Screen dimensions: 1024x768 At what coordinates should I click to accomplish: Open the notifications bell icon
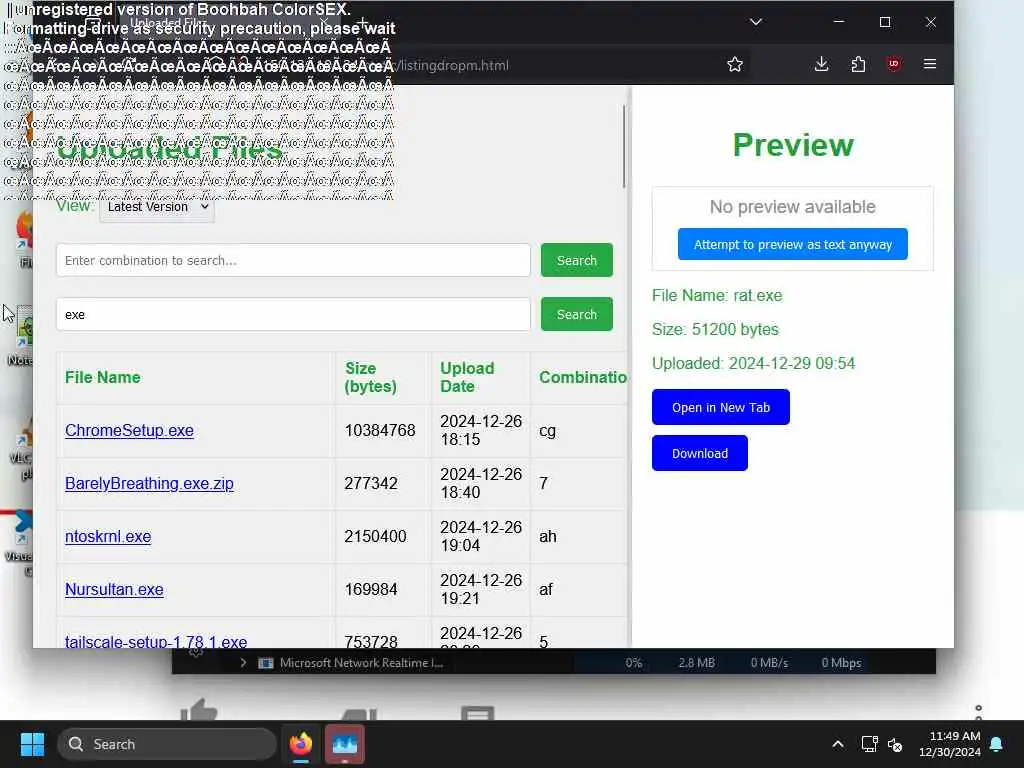[997, 744]
